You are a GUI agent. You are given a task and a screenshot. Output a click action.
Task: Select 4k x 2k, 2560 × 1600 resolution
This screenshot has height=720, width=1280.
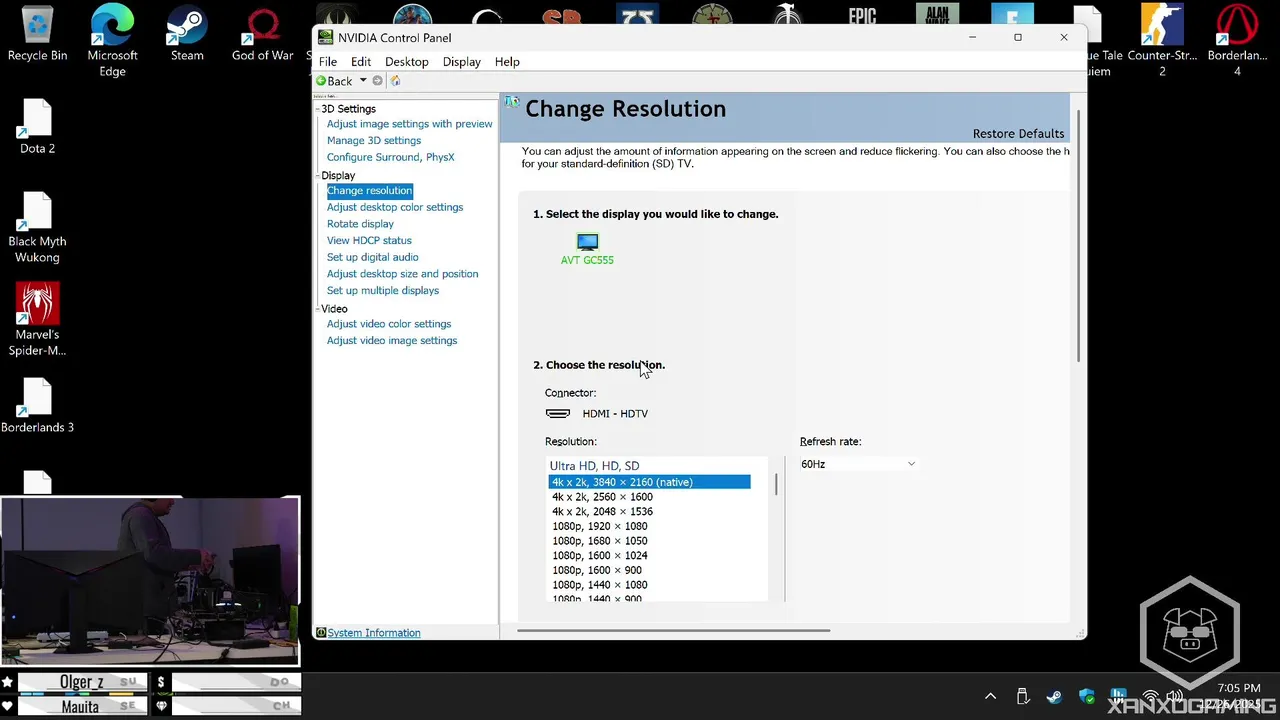click(x=602, y=497)
